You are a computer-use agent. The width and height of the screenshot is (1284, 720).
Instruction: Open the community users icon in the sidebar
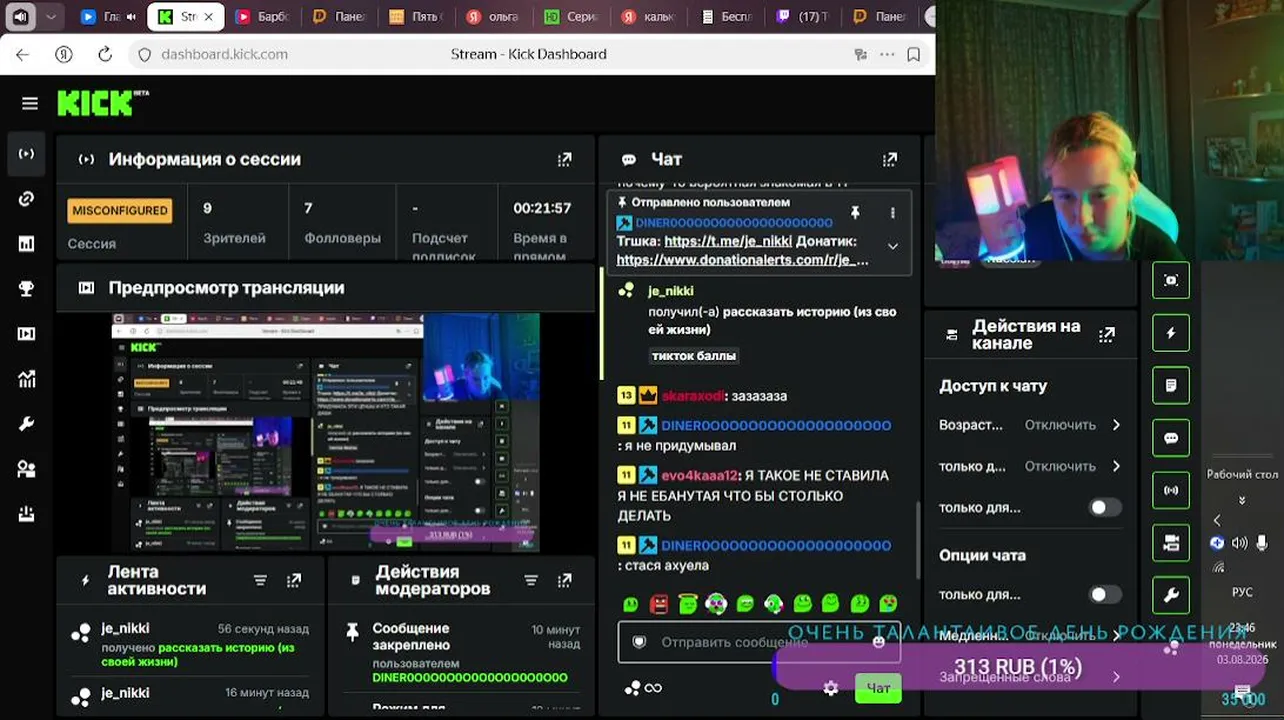27,469
